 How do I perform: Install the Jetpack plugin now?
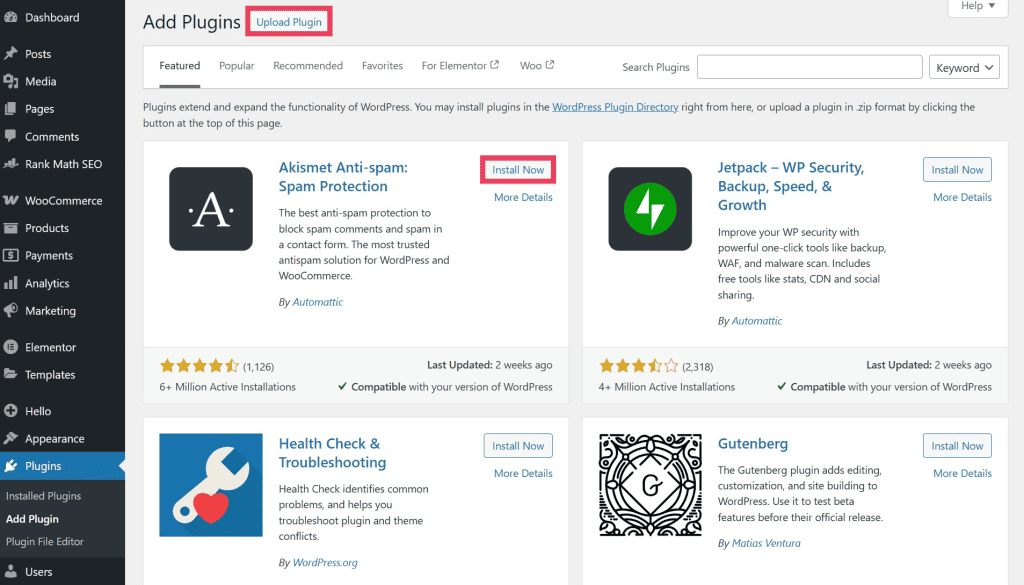[957, 170]
